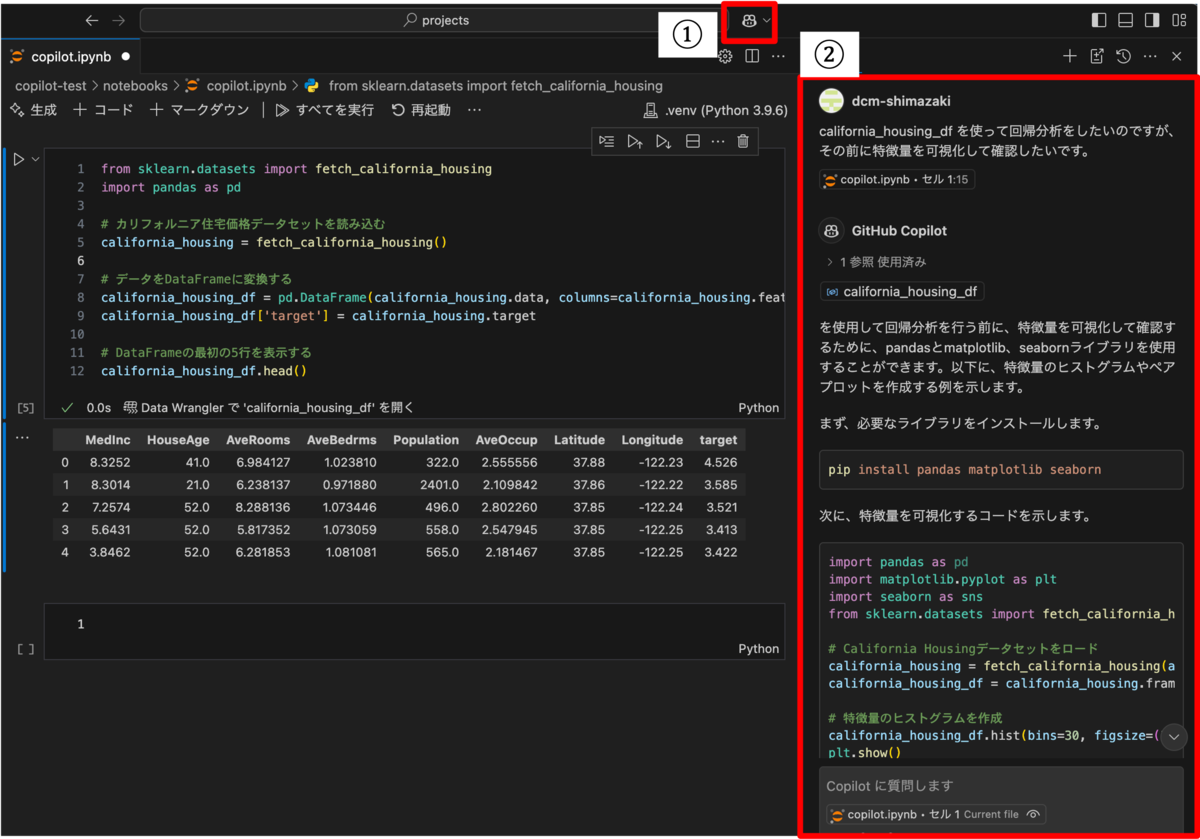Screen dimensions: 1200x839
Task: Click the HouseAge column header
Action: (178, 440)
